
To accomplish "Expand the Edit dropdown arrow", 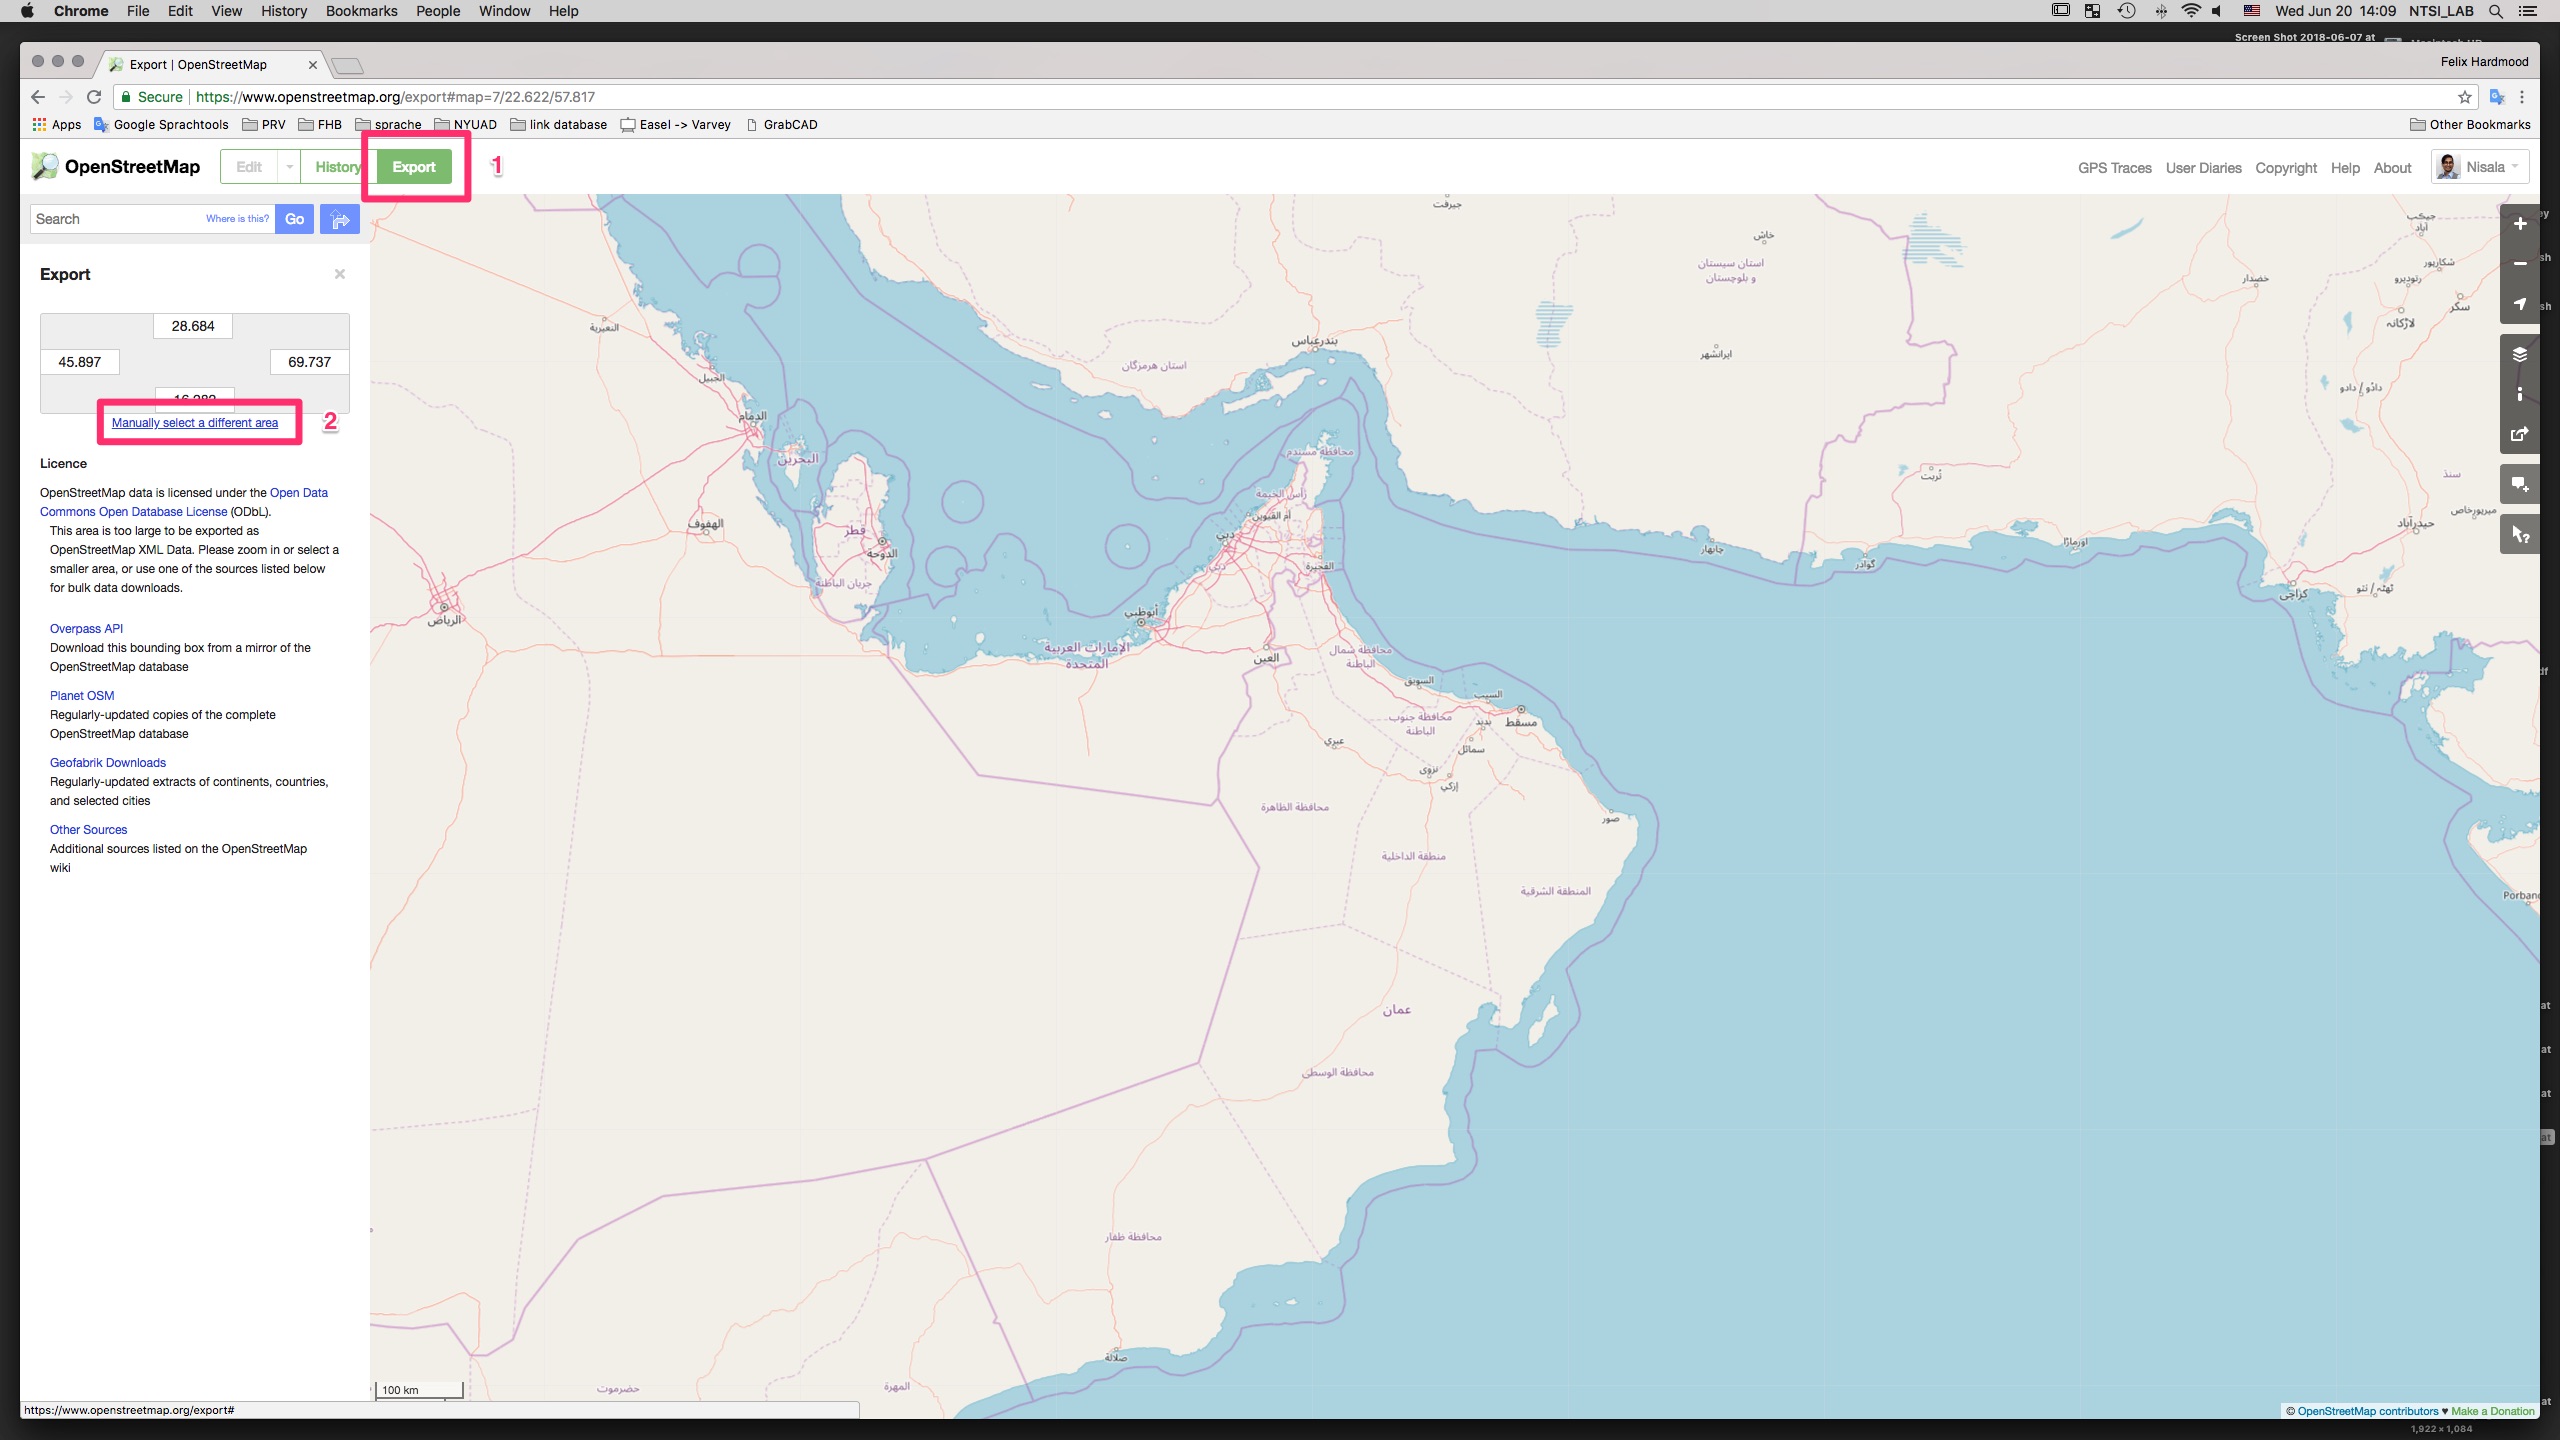I will 289,167.
